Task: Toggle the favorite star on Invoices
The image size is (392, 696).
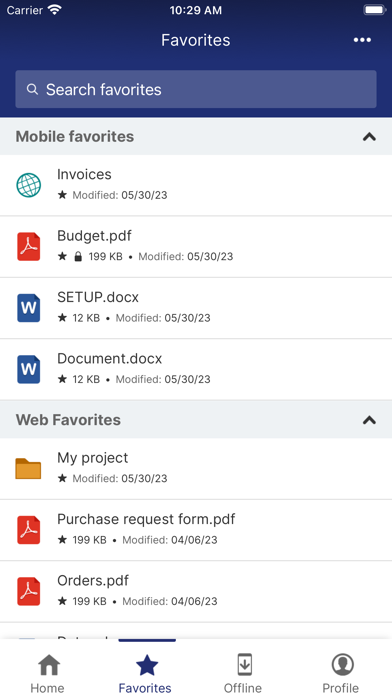Action: [x=63, y=195]
